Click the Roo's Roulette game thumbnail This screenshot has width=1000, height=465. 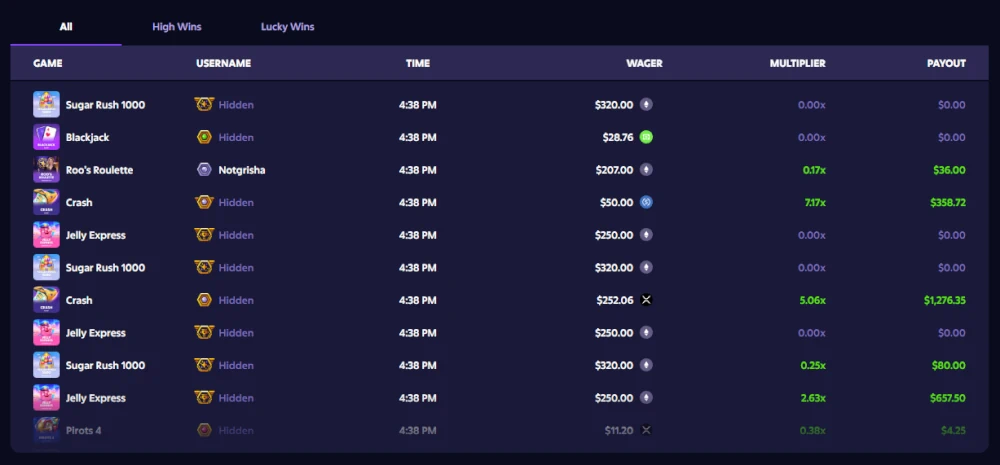(46, 170)
